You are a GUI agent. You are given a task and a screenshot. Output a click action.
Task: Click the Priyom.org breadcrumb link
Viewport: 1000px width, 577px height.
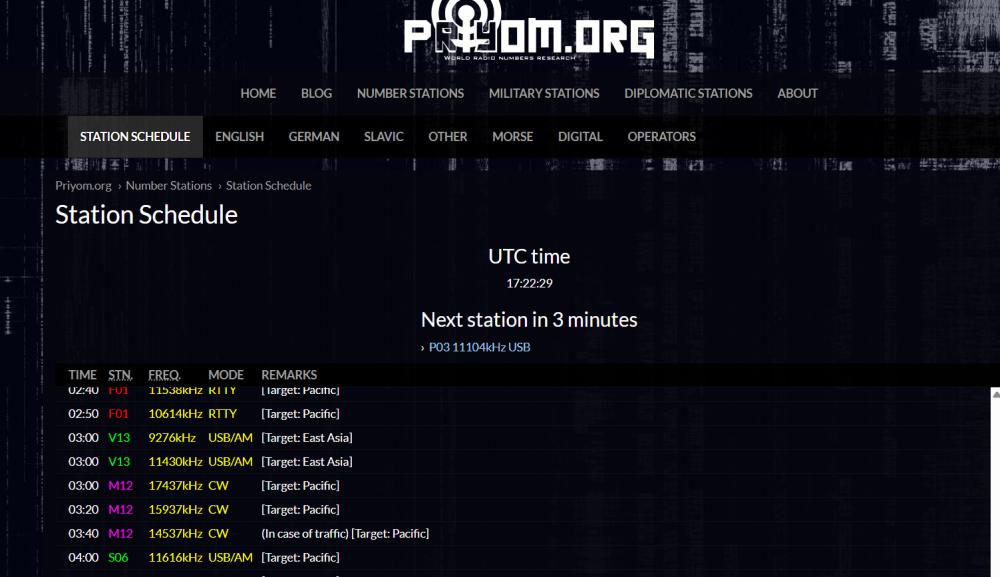click(83, 186)
